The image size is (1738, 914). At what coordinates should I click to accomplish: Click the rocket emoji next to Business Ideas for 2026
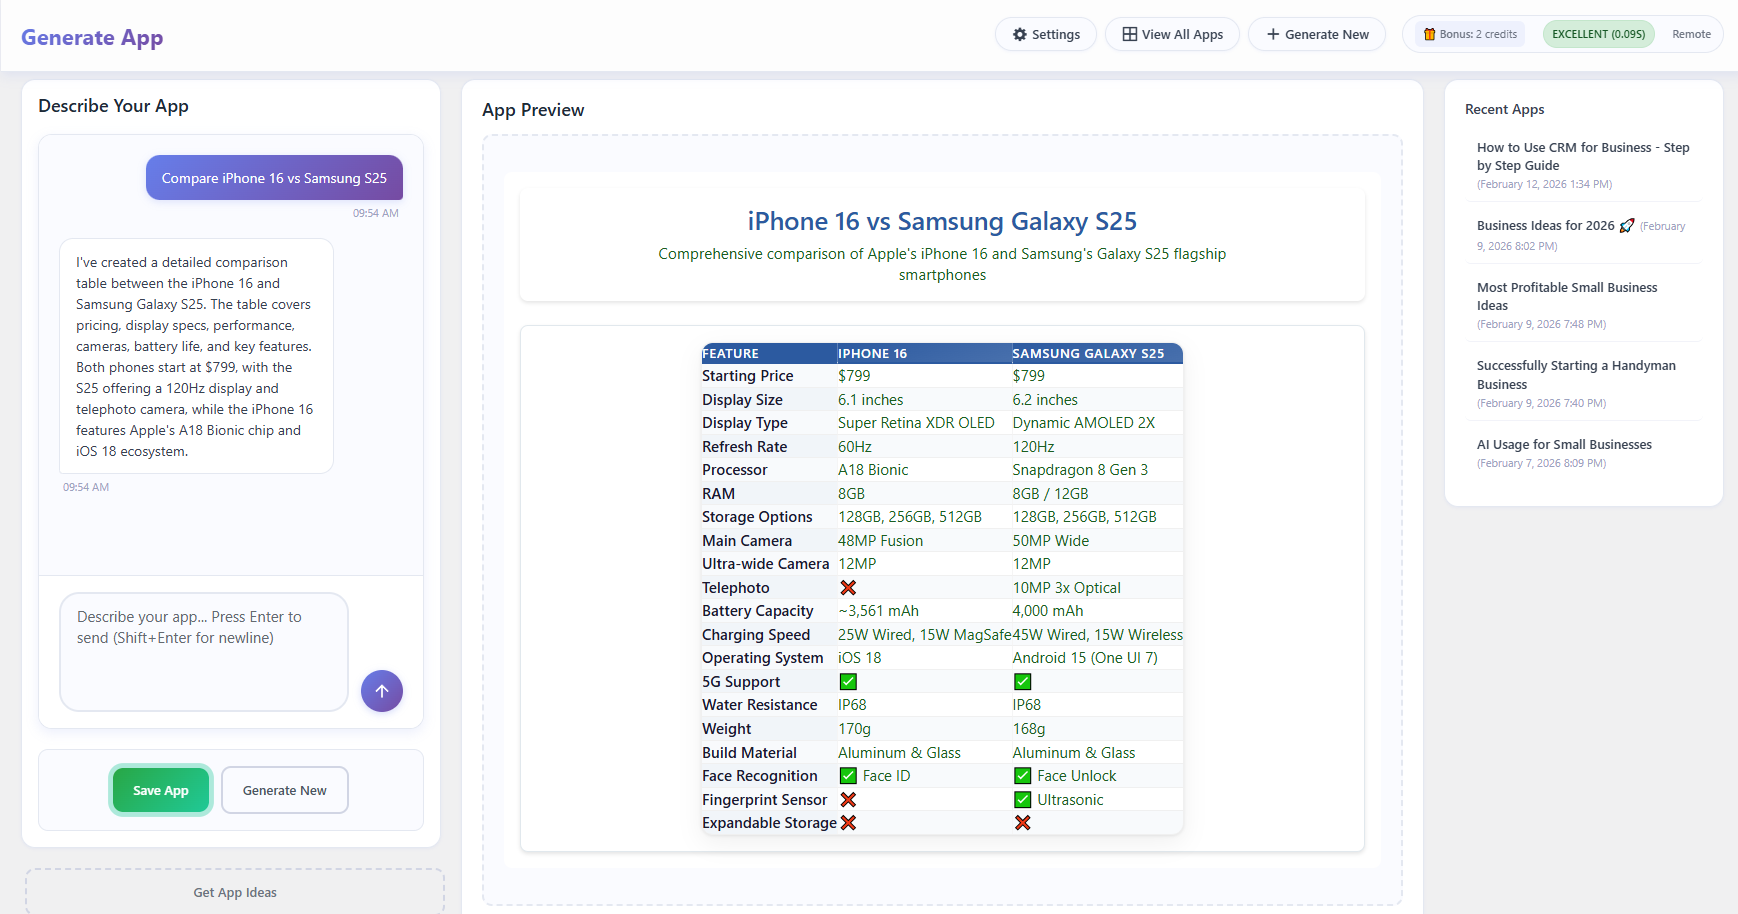click(1627, 224)
